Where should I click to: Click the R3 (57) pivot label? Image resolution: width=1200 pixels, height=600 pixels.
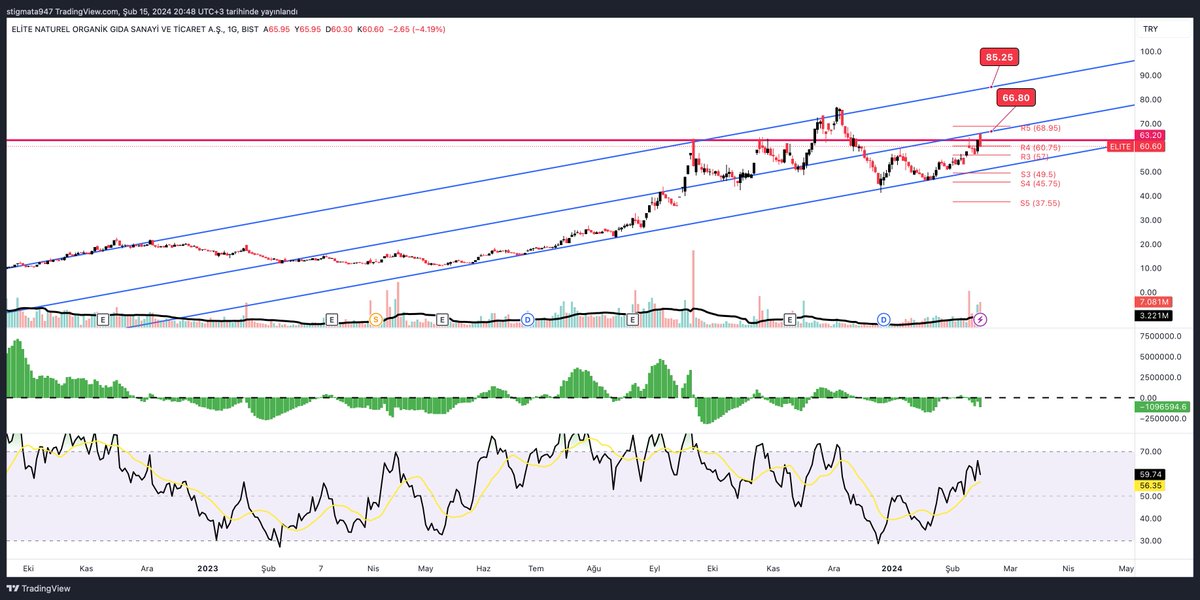(x=1034, y=157)
